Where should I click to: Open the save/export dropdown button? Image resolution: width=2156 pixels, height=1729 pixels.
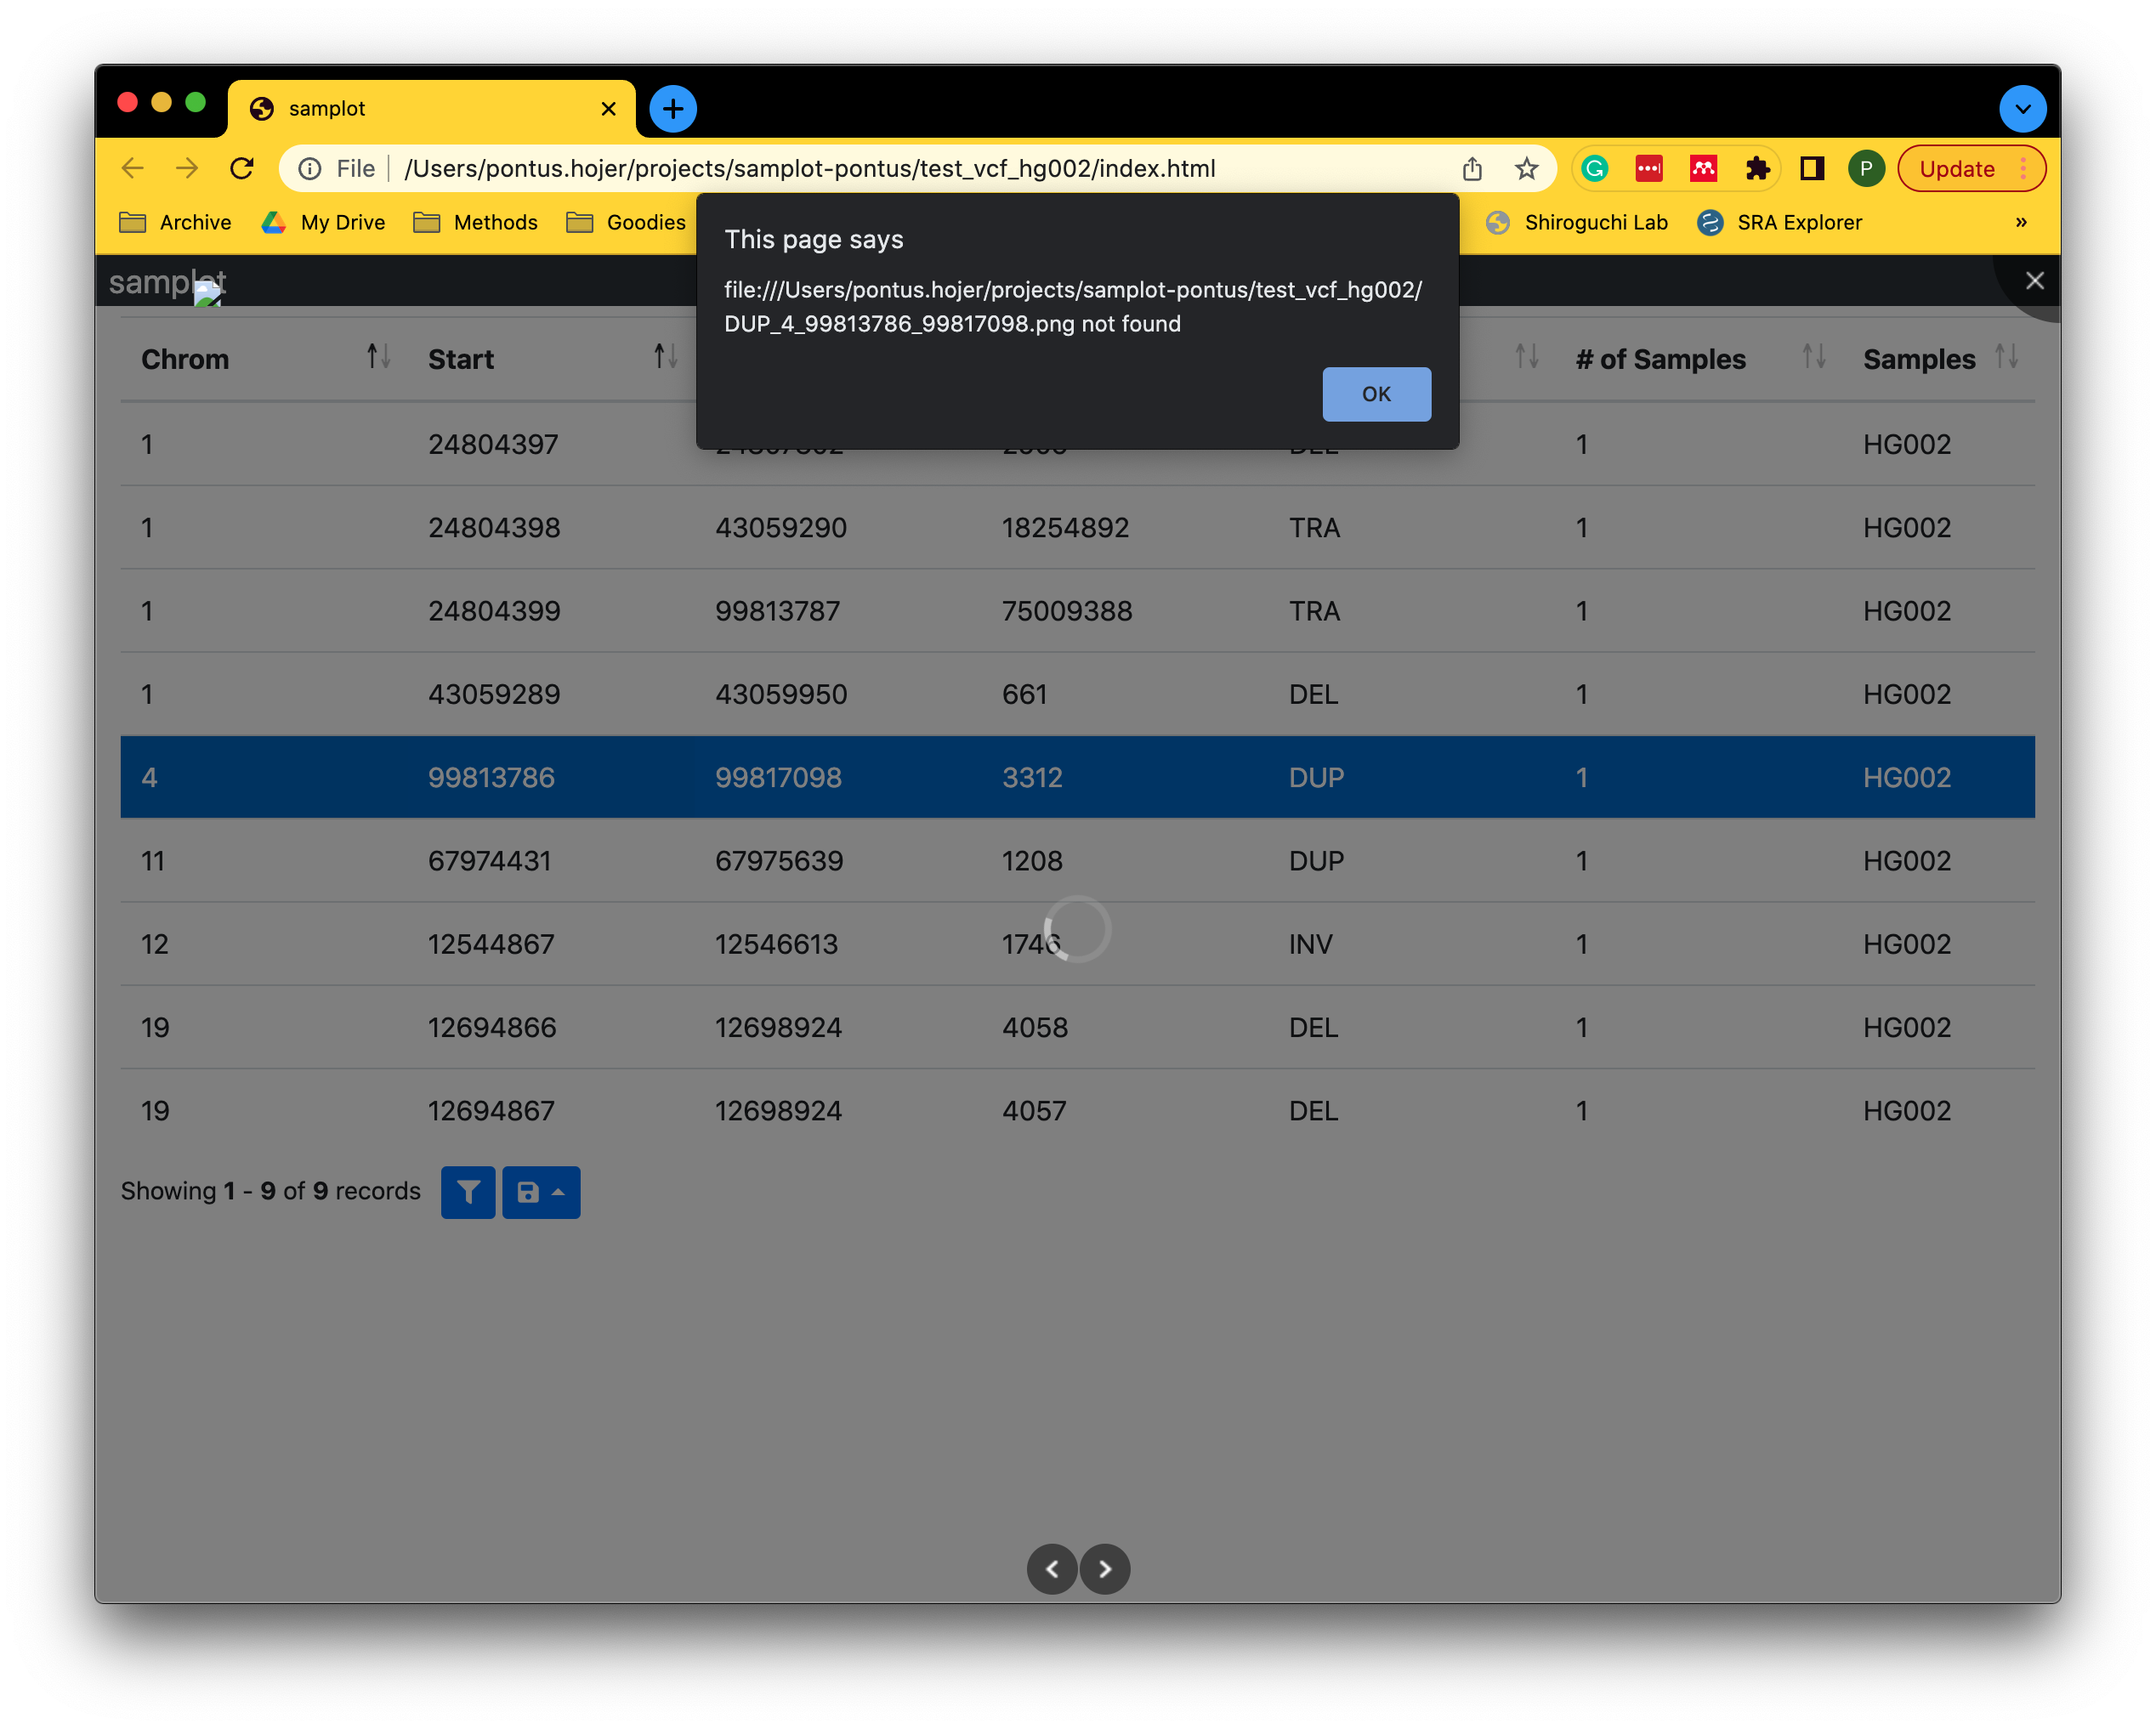(x=541, y=1192)
